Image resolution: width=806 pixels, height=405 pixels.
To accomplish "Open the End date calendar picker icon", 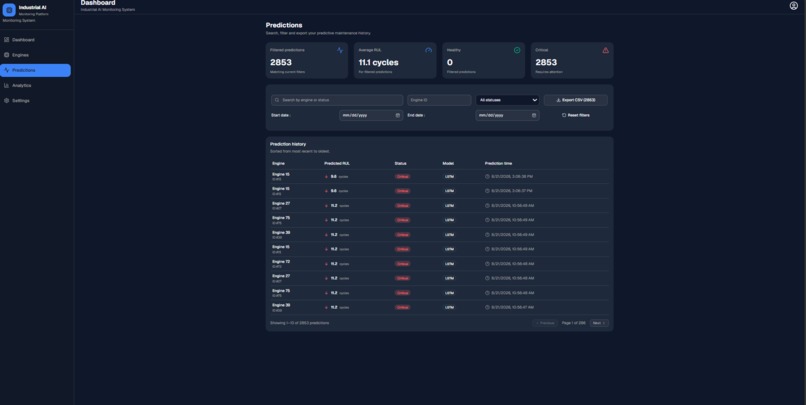I will click(534, 116).
